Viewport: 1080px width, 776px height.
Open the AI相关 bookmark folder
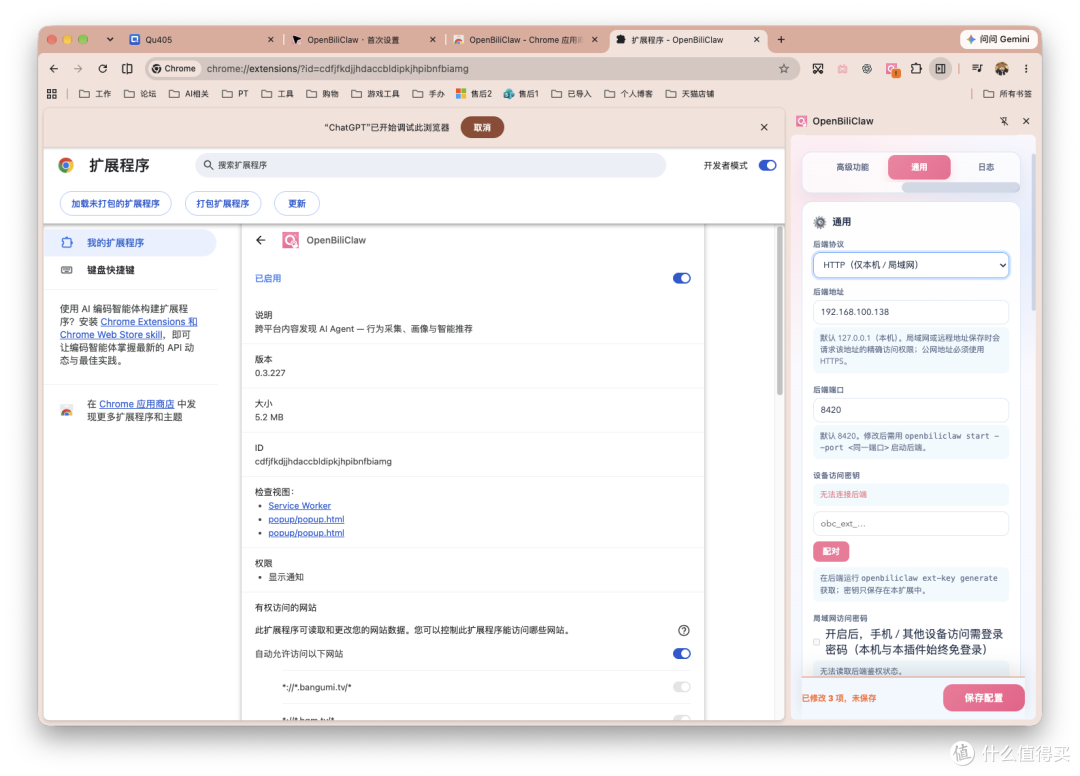click(x=189, y=94)
